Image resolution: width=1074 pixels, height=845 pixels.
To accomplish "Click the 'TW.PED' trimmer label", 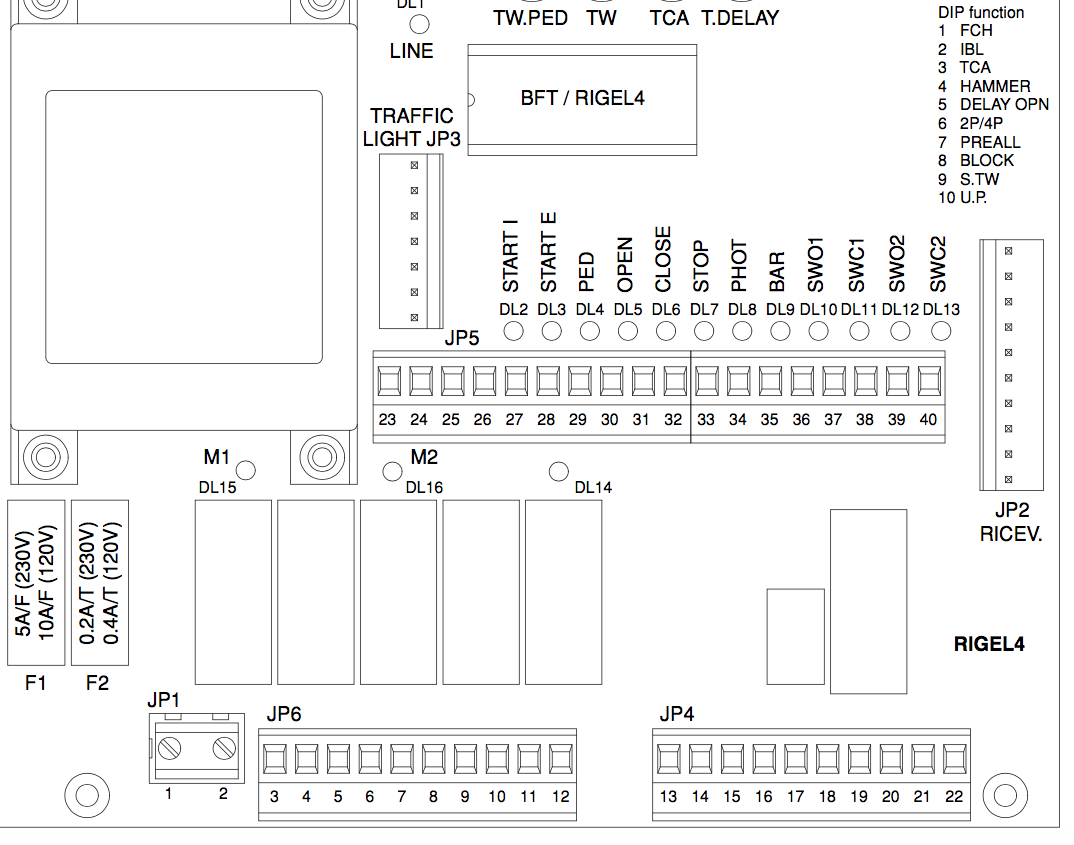I will (531, 18).
